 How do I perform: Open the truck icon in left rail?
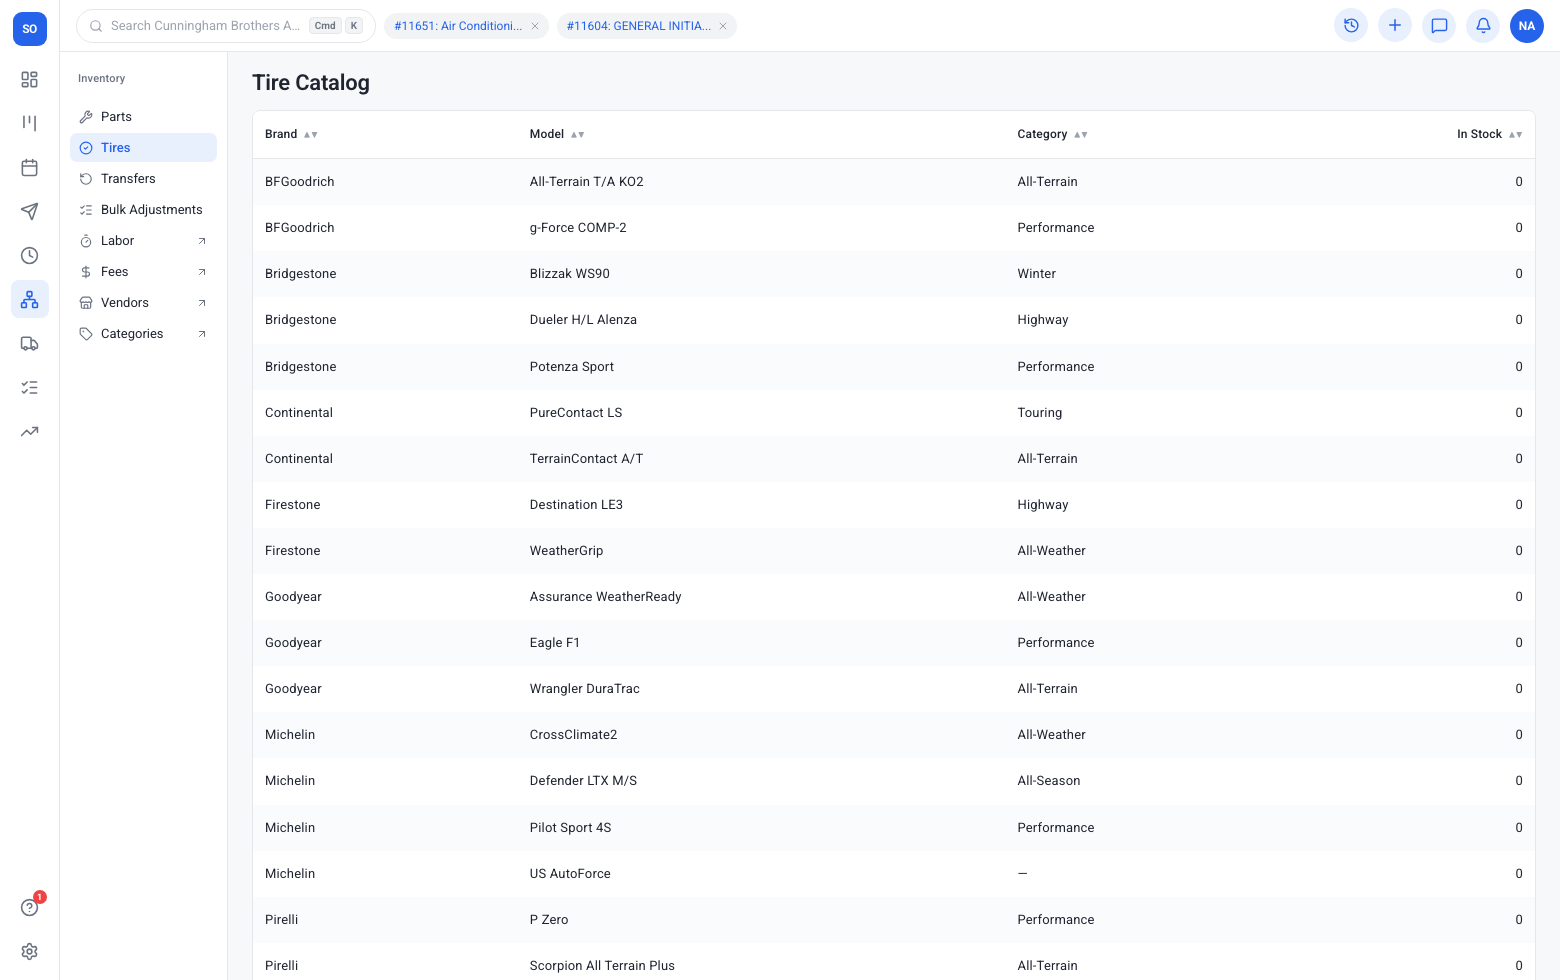30,343
